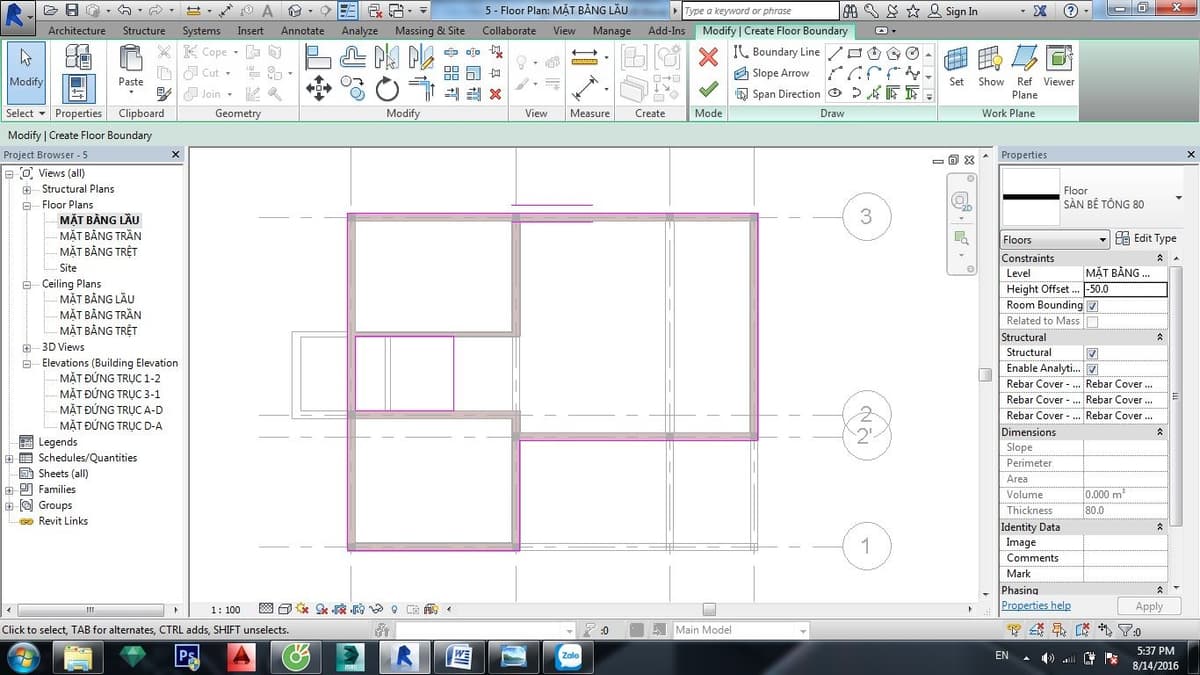Switch to the Collaborate tab

(x=509, y=31)
